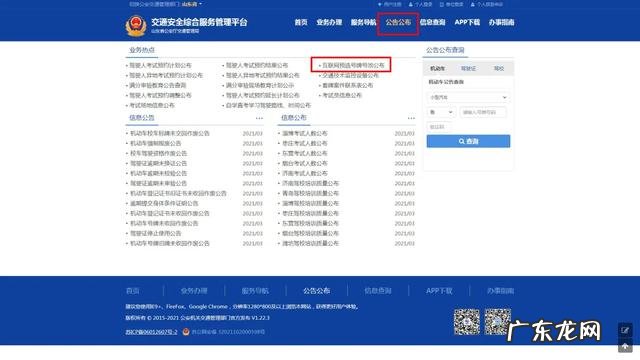Open 满分审验教育公告查询 link
Viewport: 640px width, 360px height.
[x=158, y=85]
